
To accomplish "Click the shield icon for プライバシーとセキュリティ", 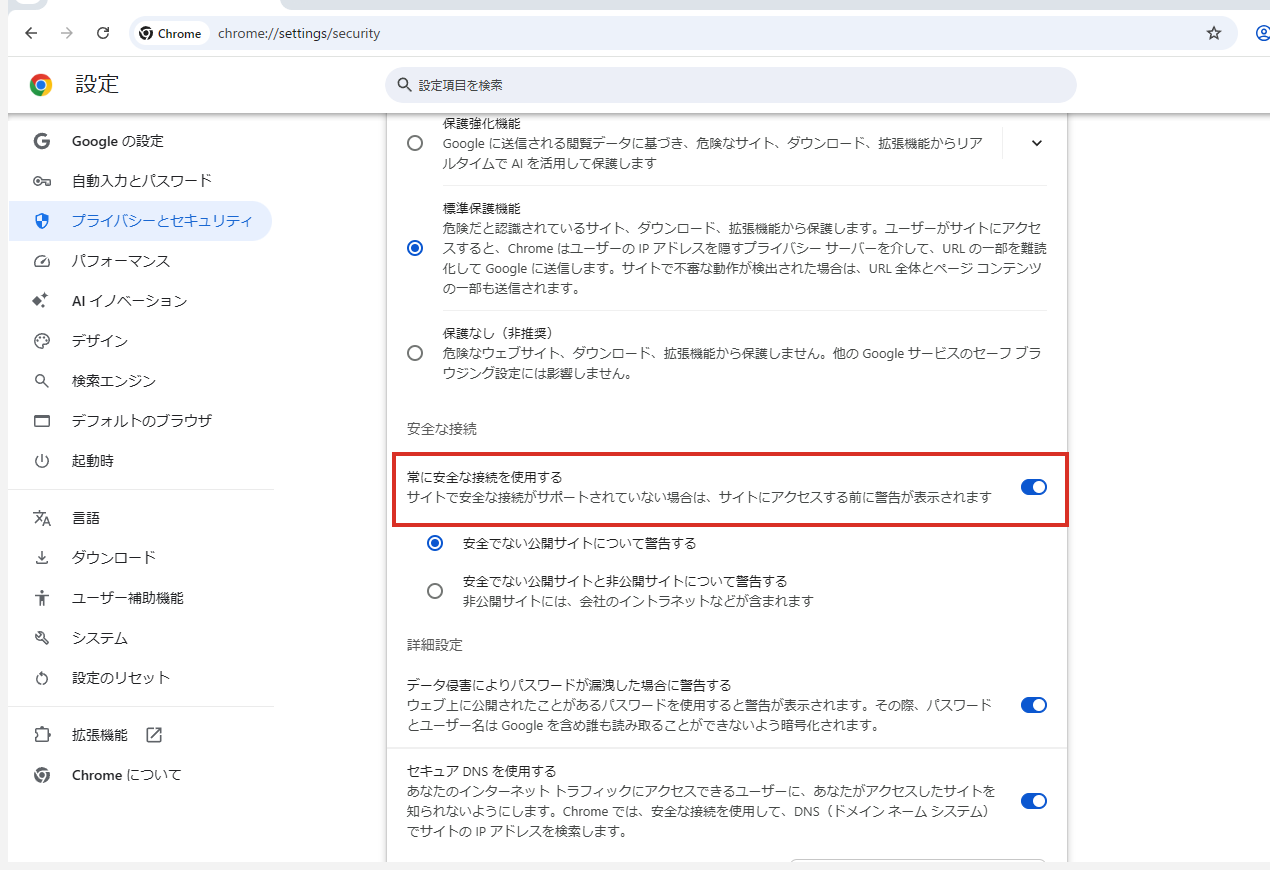I will (x=41, y=221).
